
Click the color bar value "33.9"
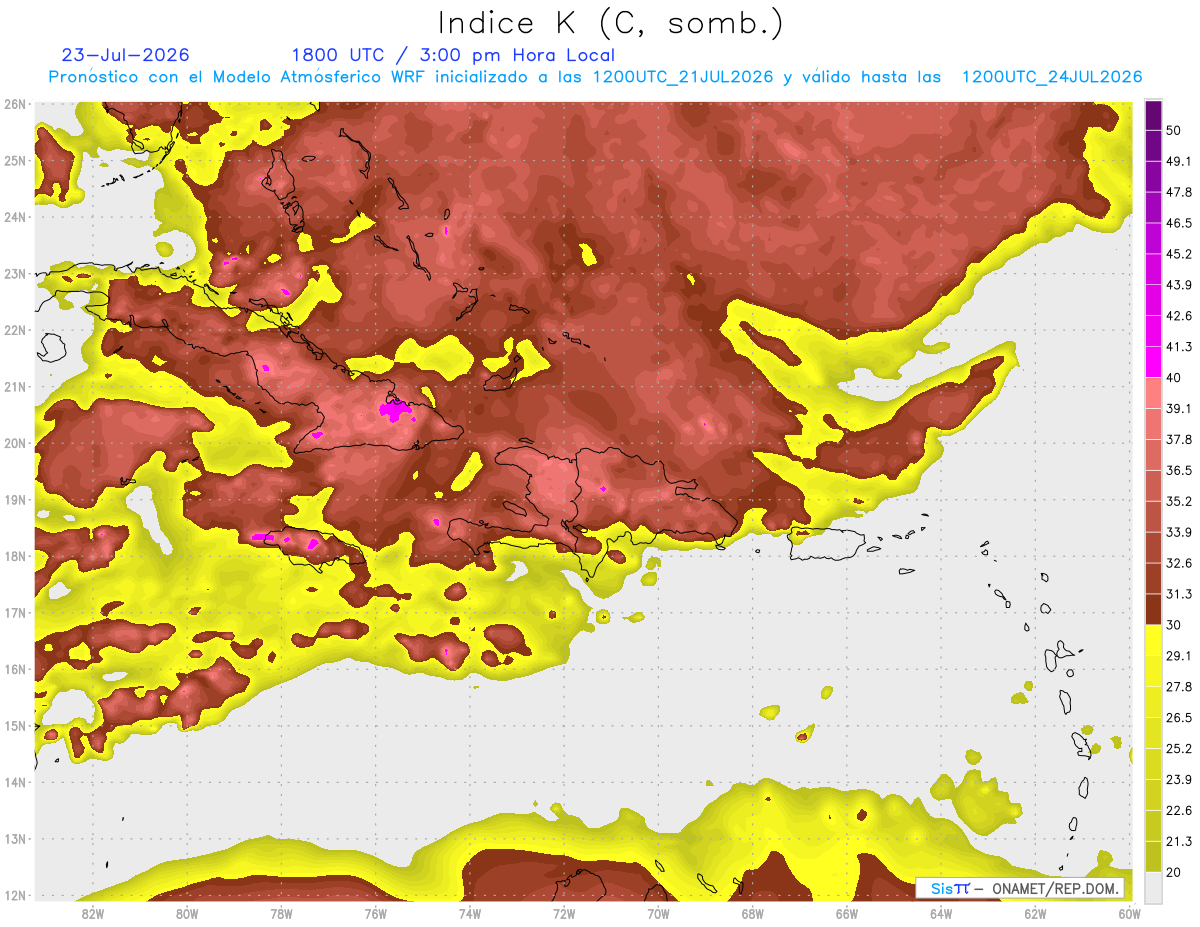[1179, 532]
